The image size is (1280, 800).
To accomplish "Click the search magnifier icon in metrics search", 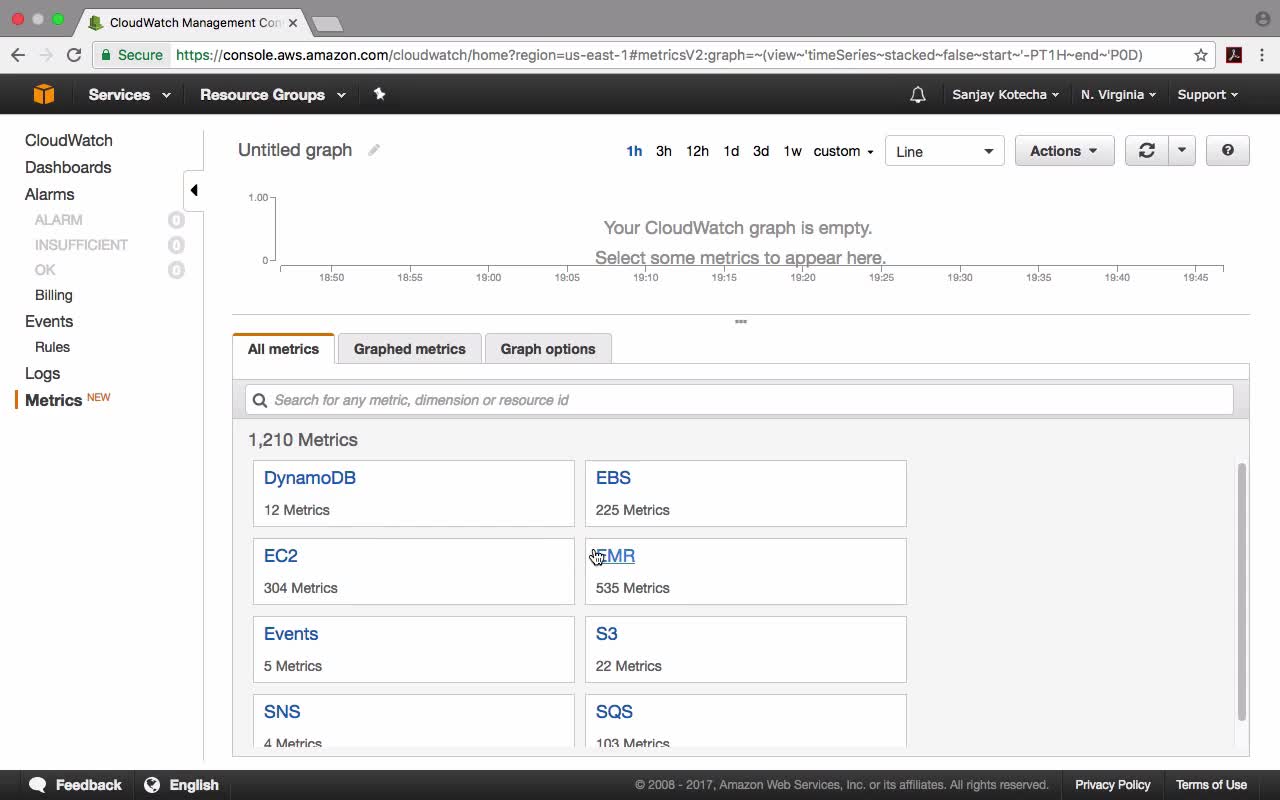I will pyautogui.click(x=260, y=400).
